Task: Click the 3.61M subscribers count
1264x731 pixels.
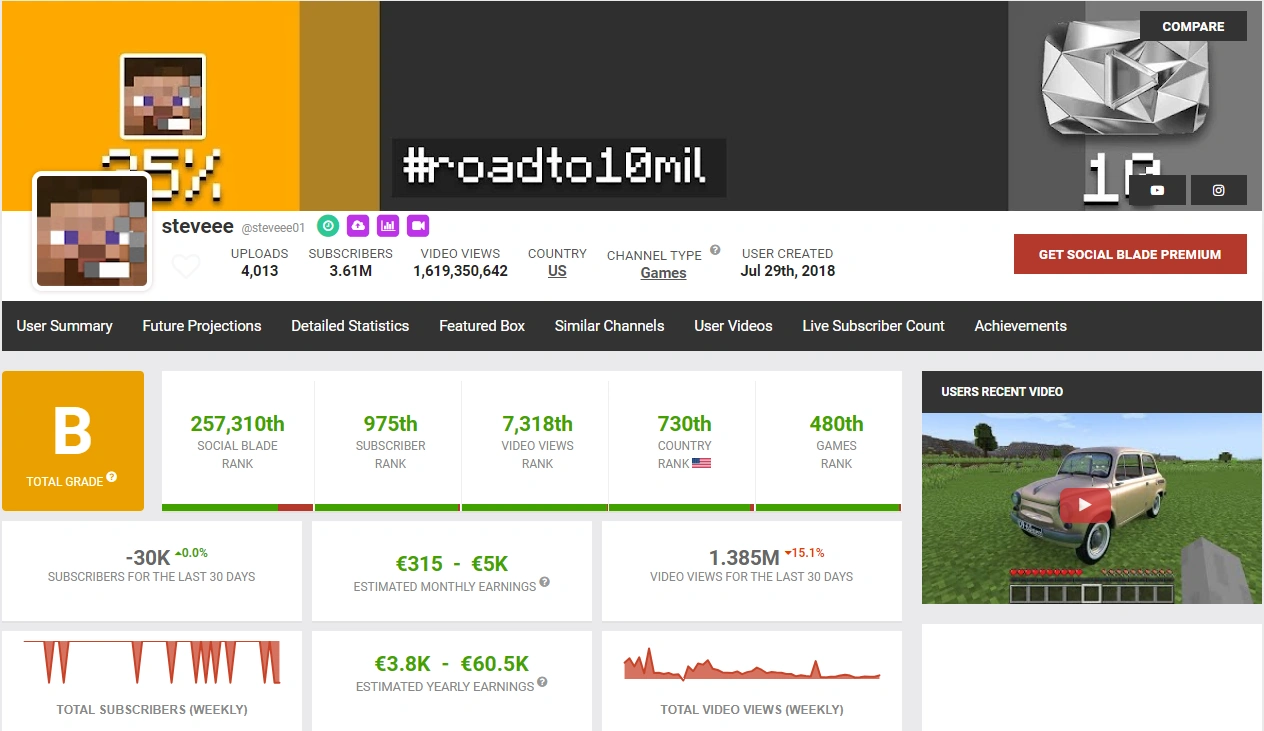Action: [x=350, y=271]
